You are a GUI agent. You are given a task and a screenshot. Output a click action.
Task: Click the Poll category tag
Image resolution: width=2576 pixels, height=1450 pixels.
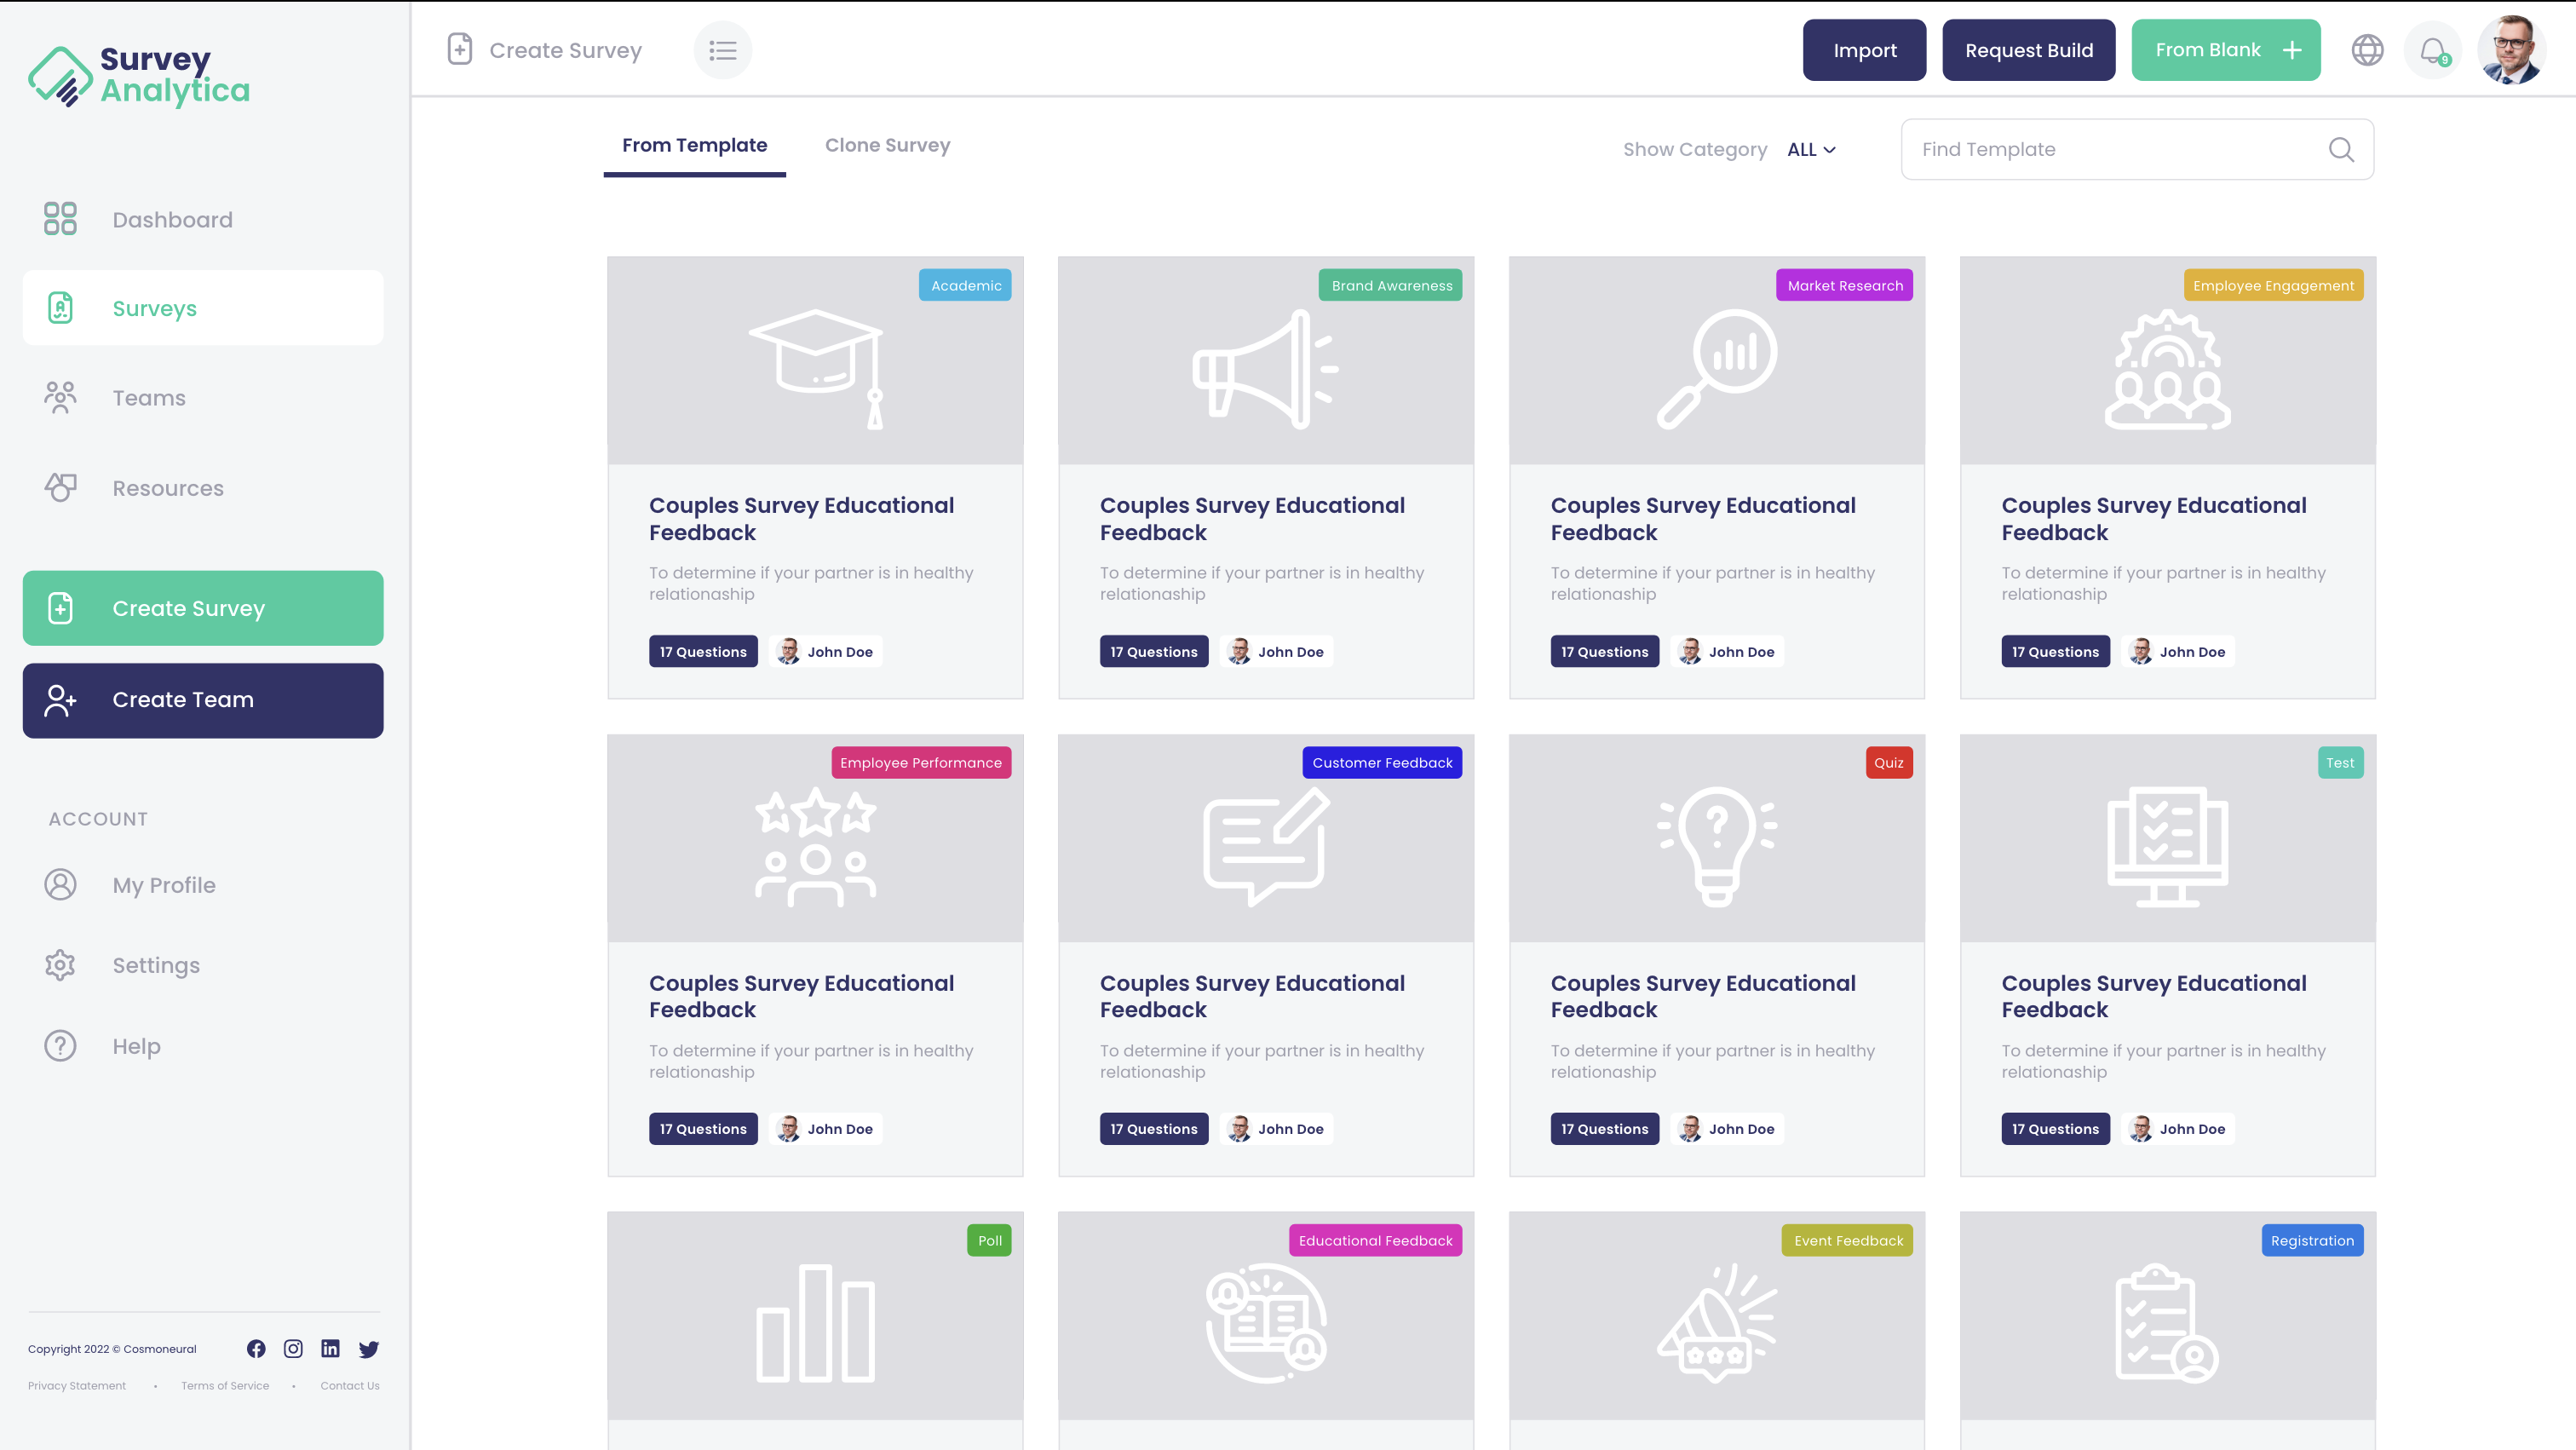coord(989,1240)
